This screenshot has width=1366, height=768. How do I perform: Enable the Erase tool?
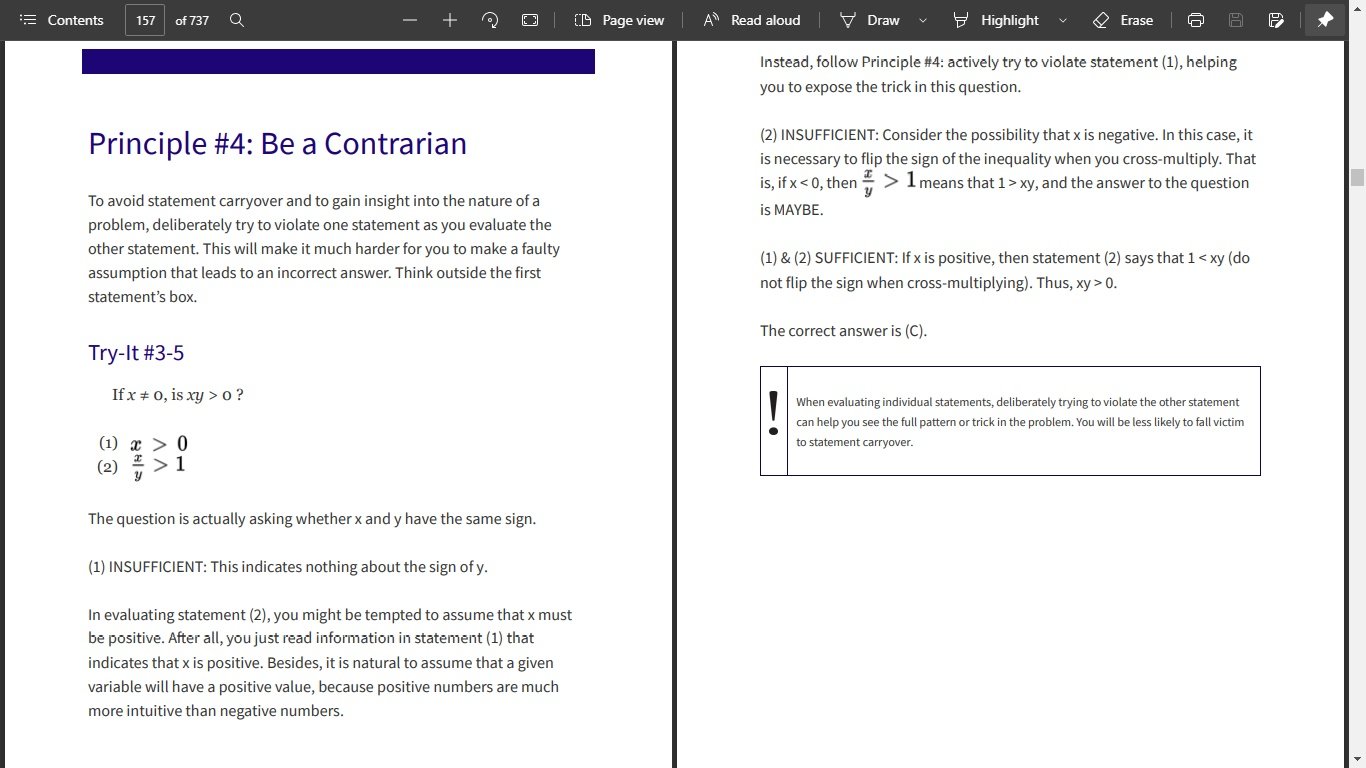[x=1123, y=20]
